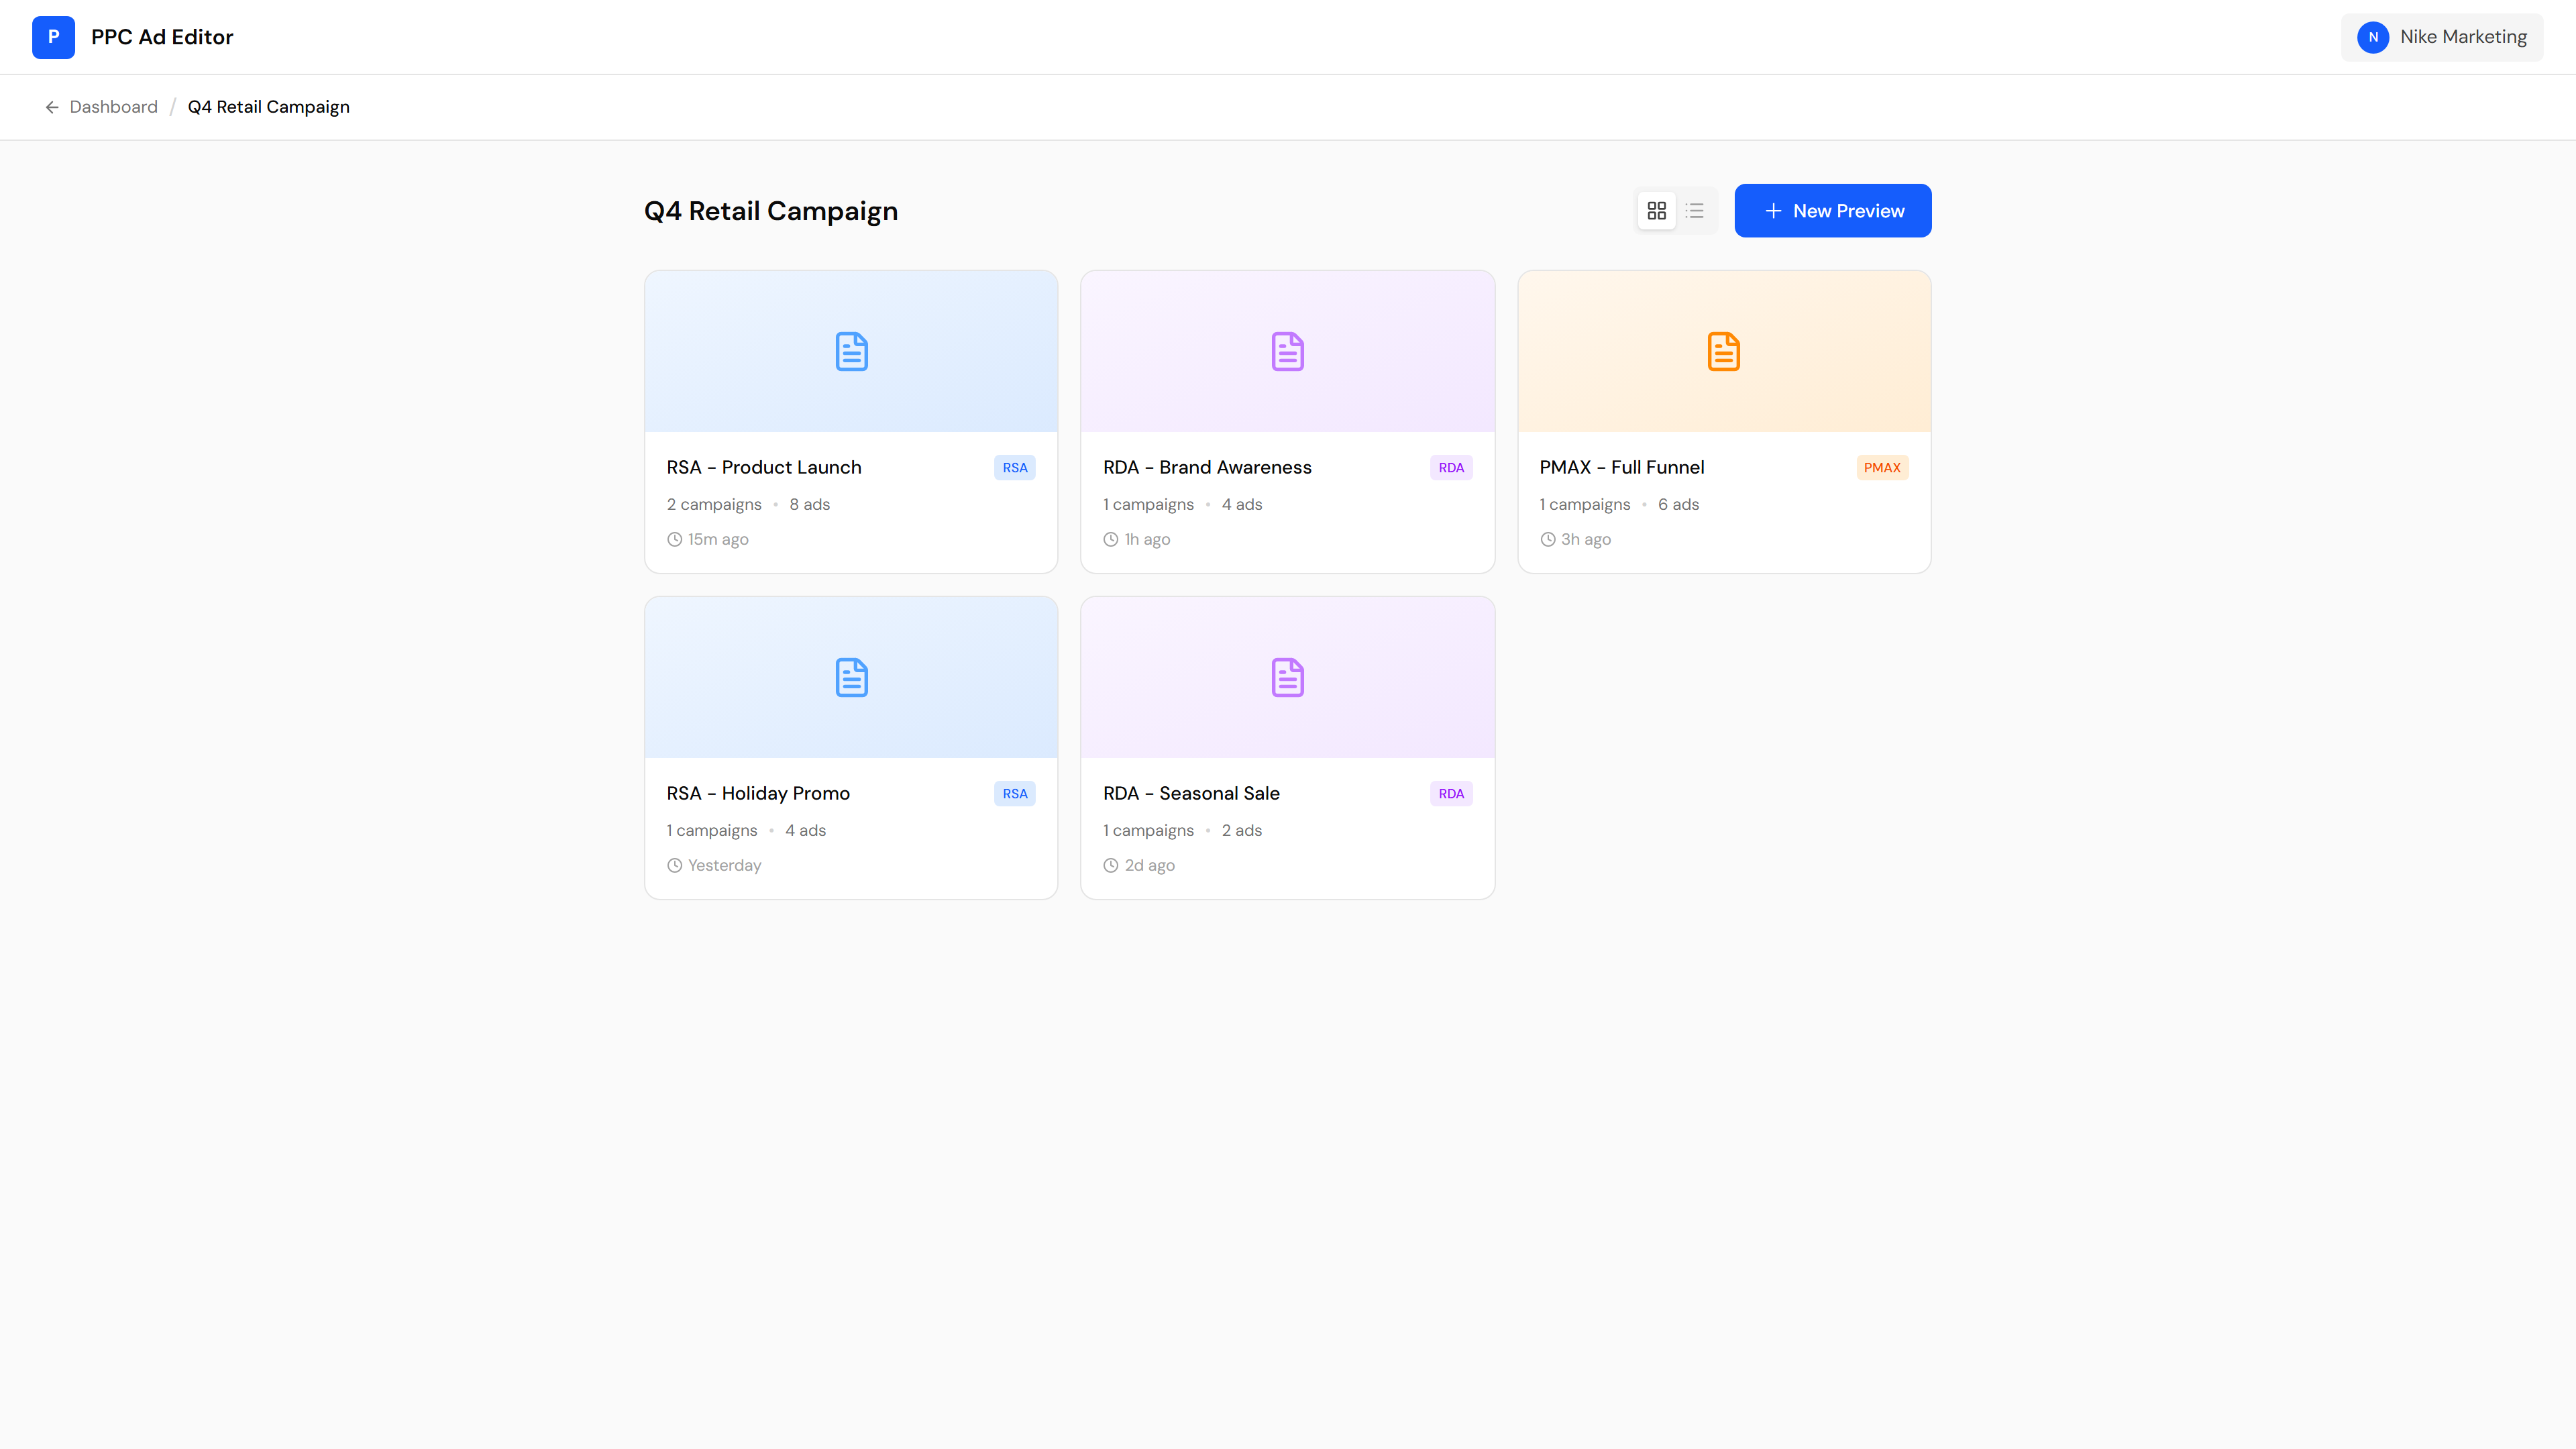Click the RSA badge on Product Launch
2576x1449 pixels.
[1015, 467]
